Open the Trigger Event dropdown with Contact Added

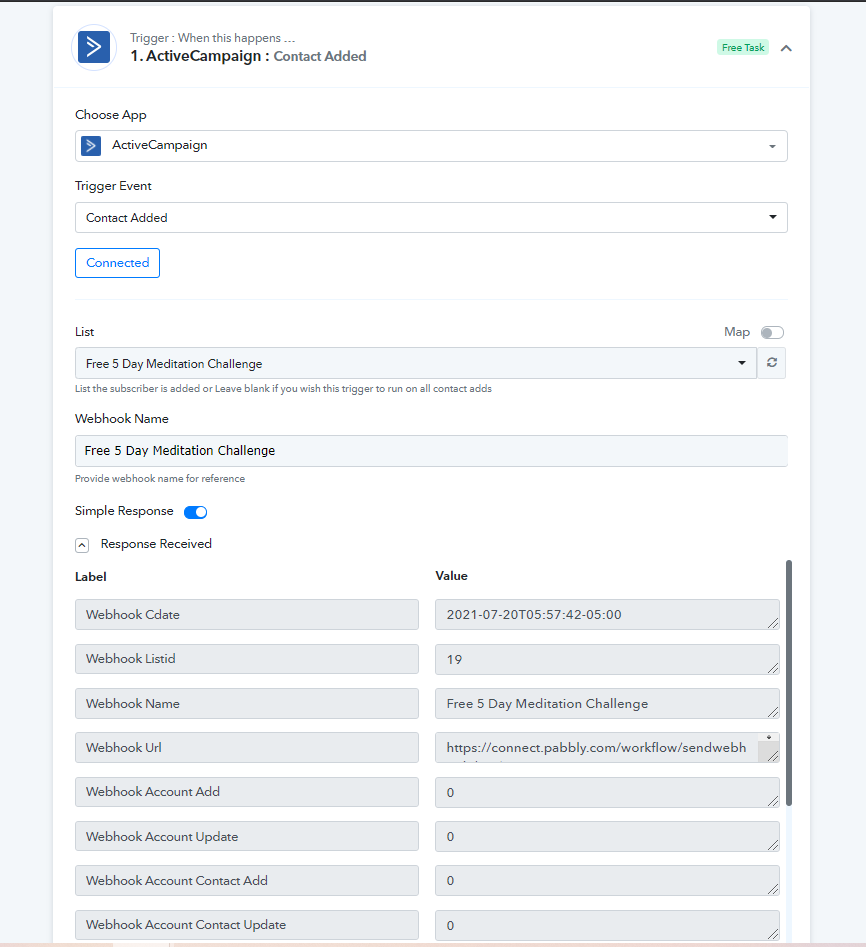(x=431, y=217)
